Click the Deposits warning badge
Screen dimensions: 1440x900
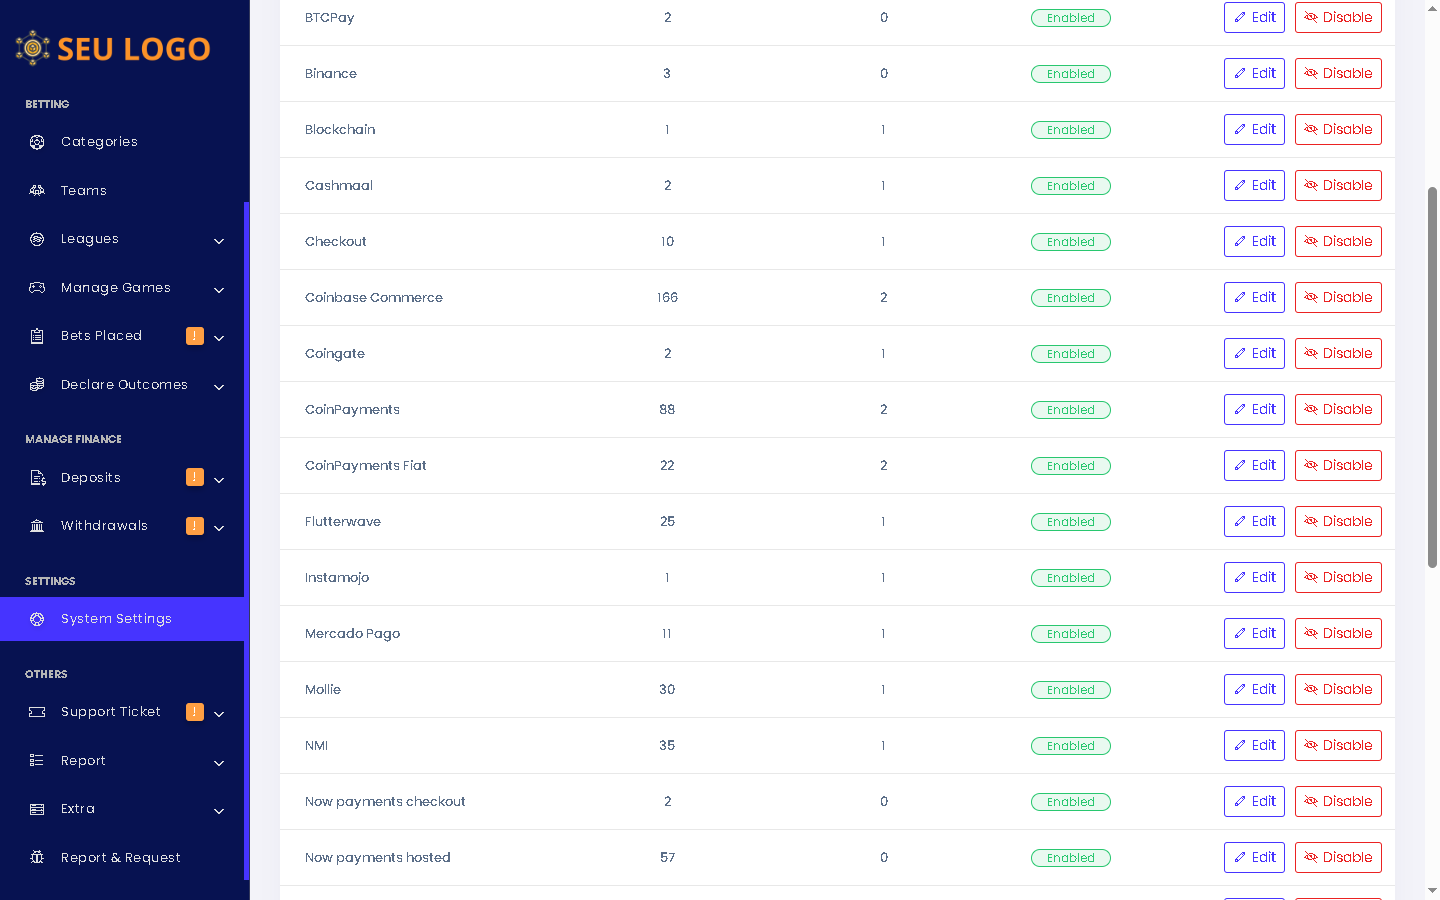(x=195, y=477)
